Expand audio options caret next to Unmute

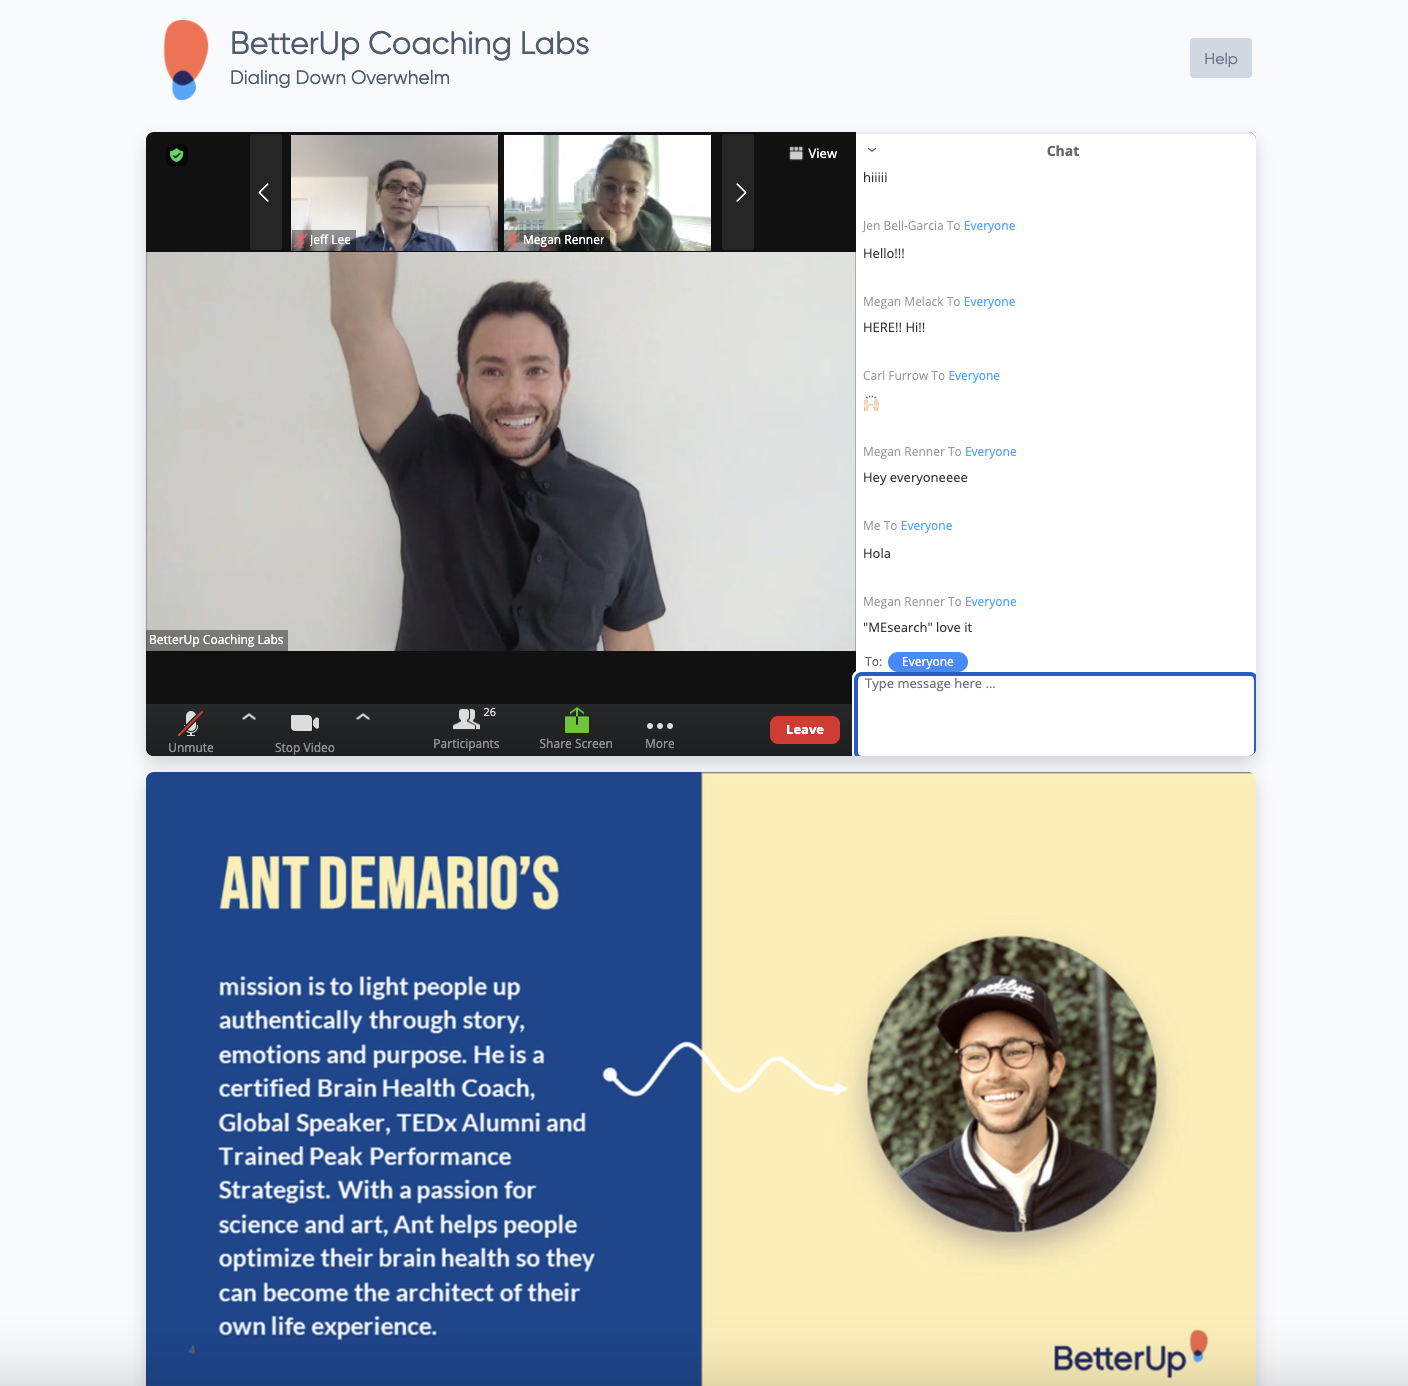tap(249, 716)
